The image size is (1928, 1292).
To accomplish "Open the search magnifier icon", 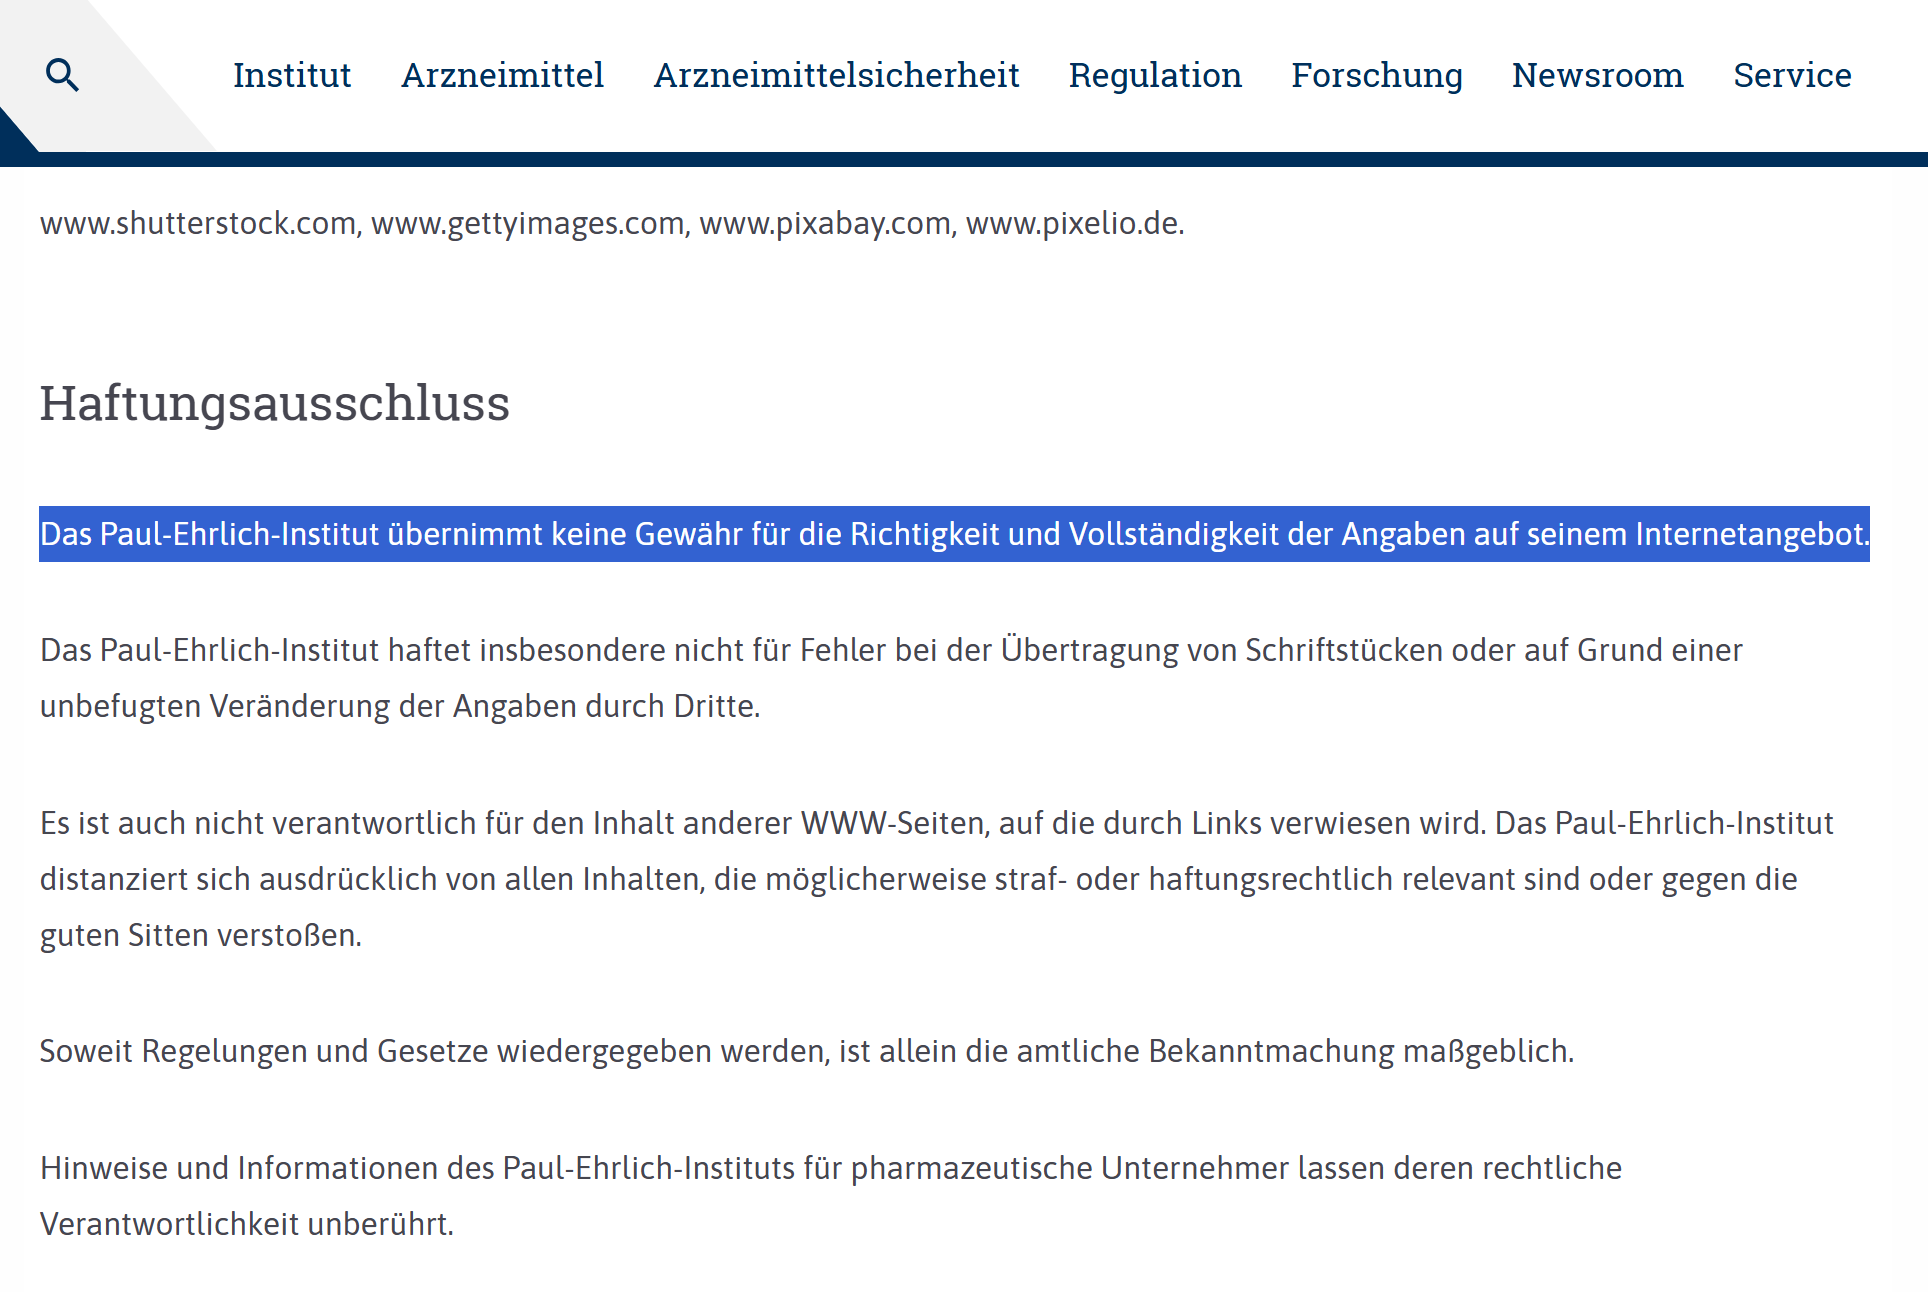I will tap(63, 75).
